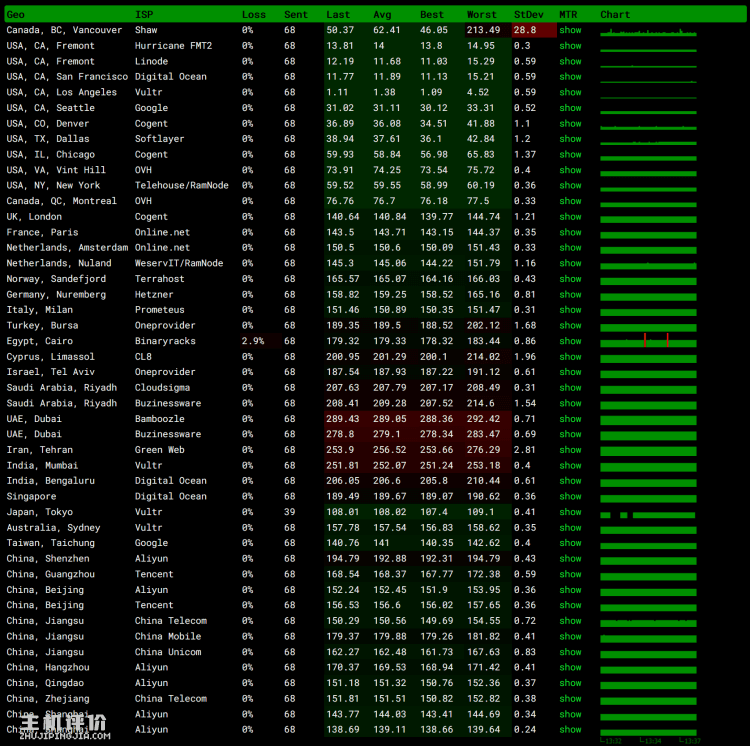This screenshot has height=746, width=750.
Task: Click 'show' for Fremont Hurricane FMT2 row
Action: 570,46
